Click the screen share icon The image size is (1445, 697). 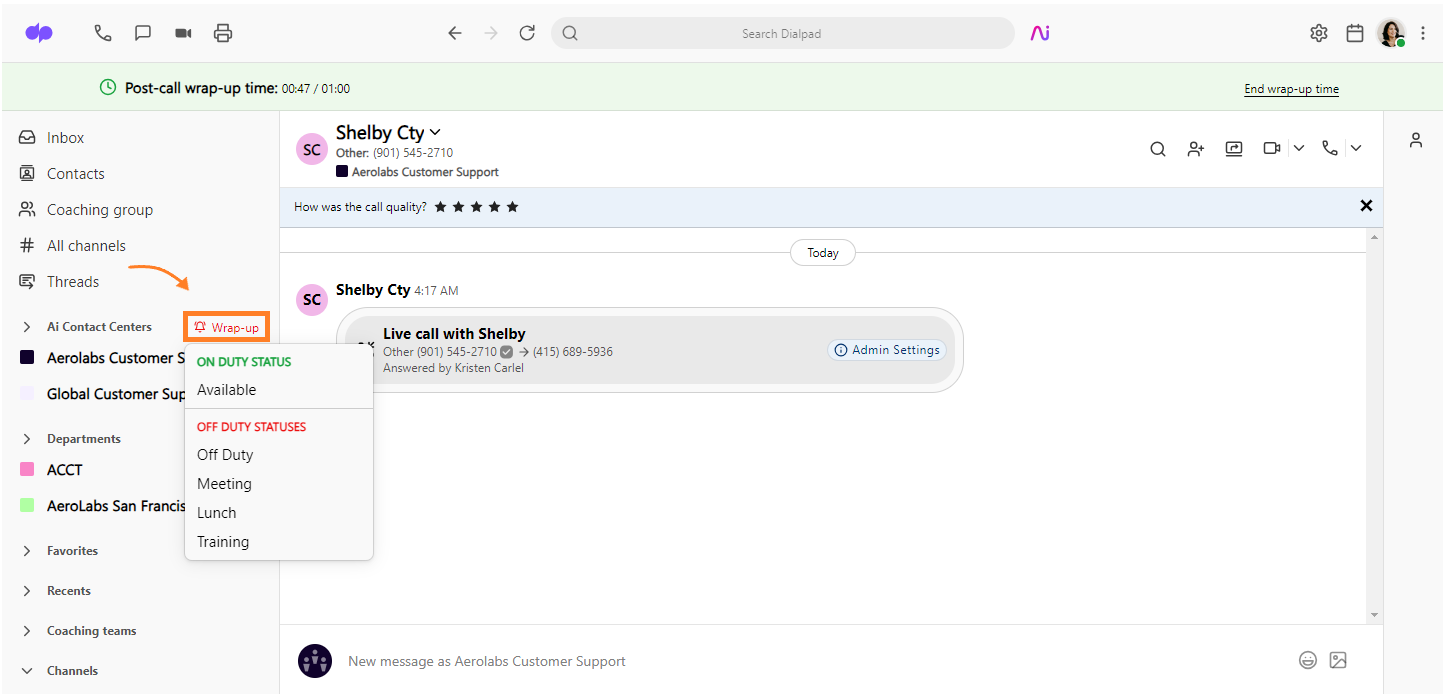pyautogui.click(x=1234, y=148)
